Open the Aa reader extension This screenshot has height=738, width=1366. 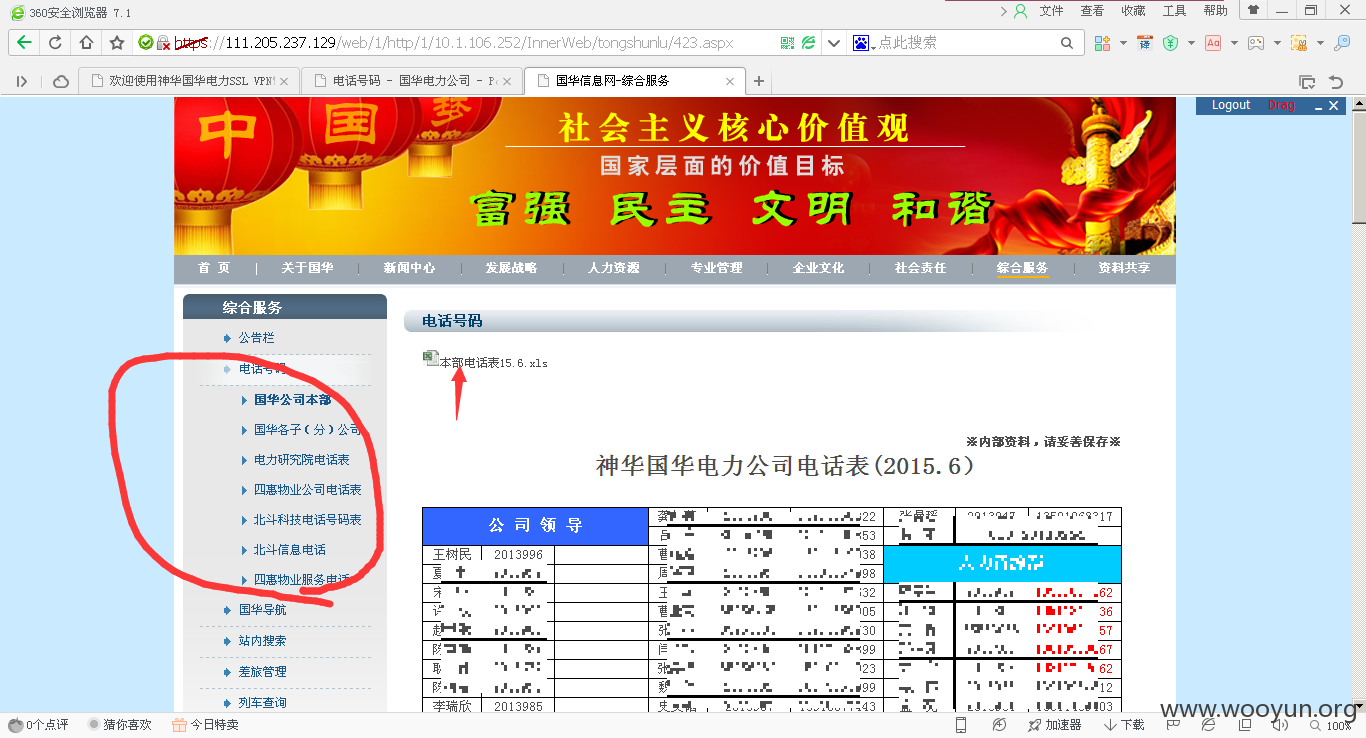(1213, 43)
